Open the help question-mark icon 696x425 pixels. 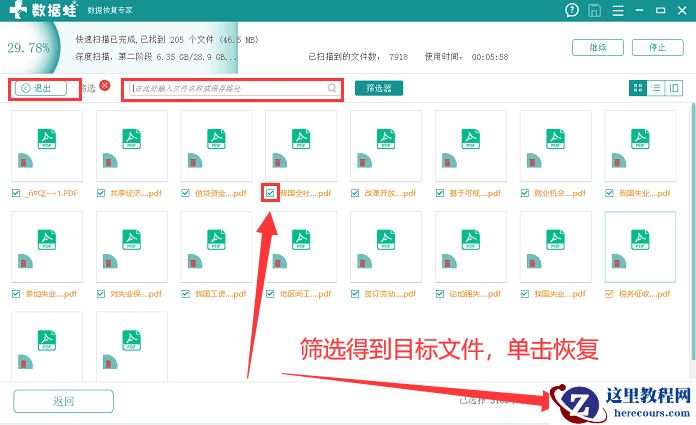(572, 10)
